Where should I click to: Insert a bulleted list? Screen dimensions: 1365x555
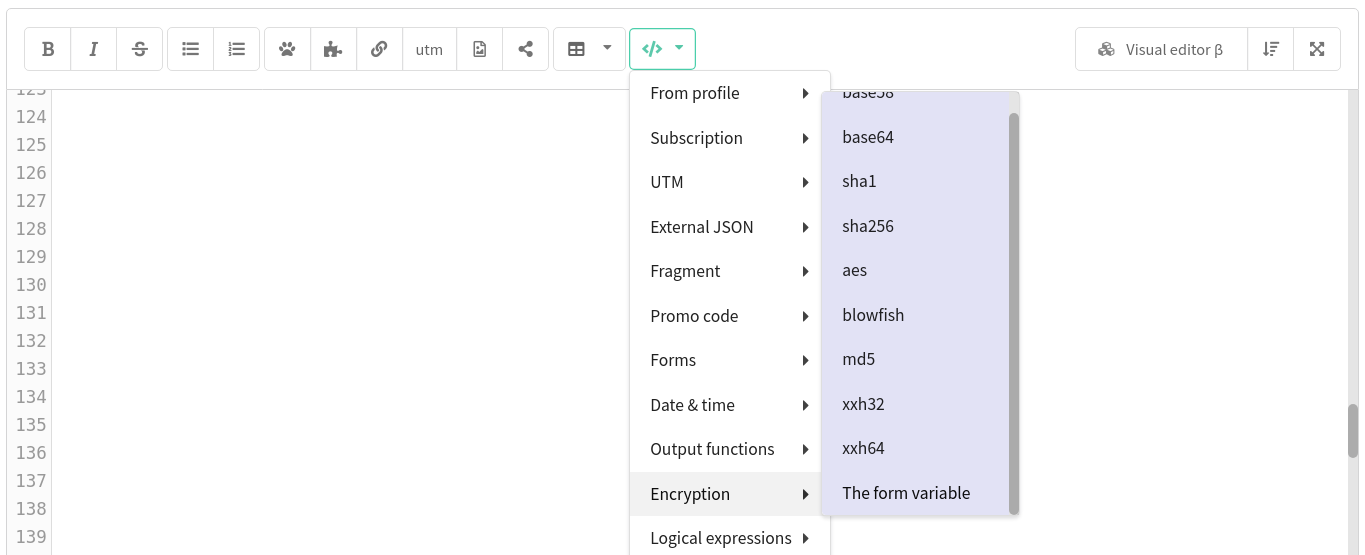tap(191, 49)
